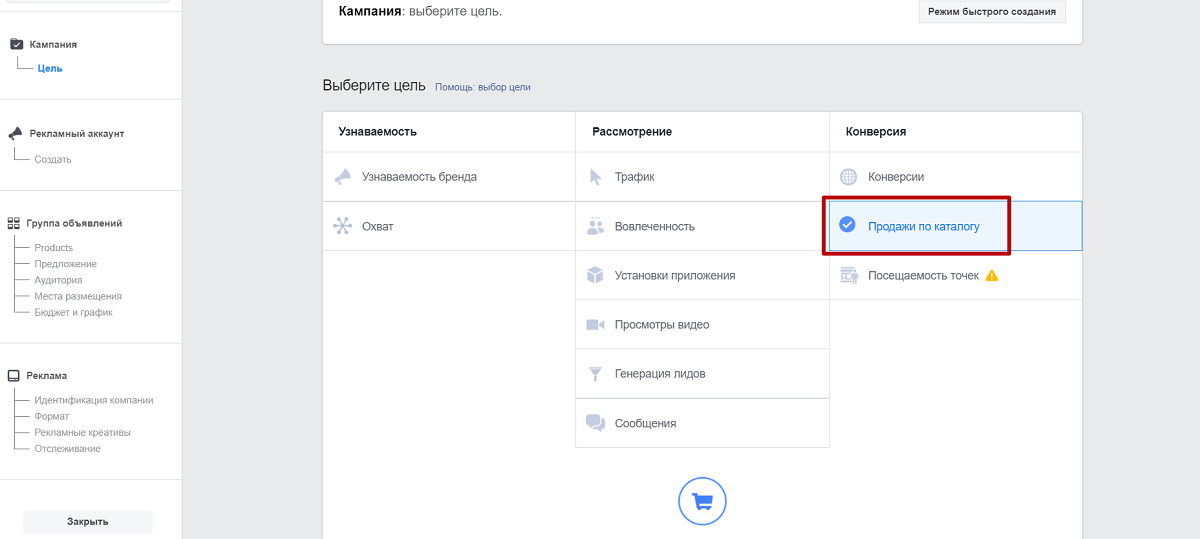The image size is (1200, 539).
Task: Click the Конверсии globe icon
Action: click(x=849, y=177)
